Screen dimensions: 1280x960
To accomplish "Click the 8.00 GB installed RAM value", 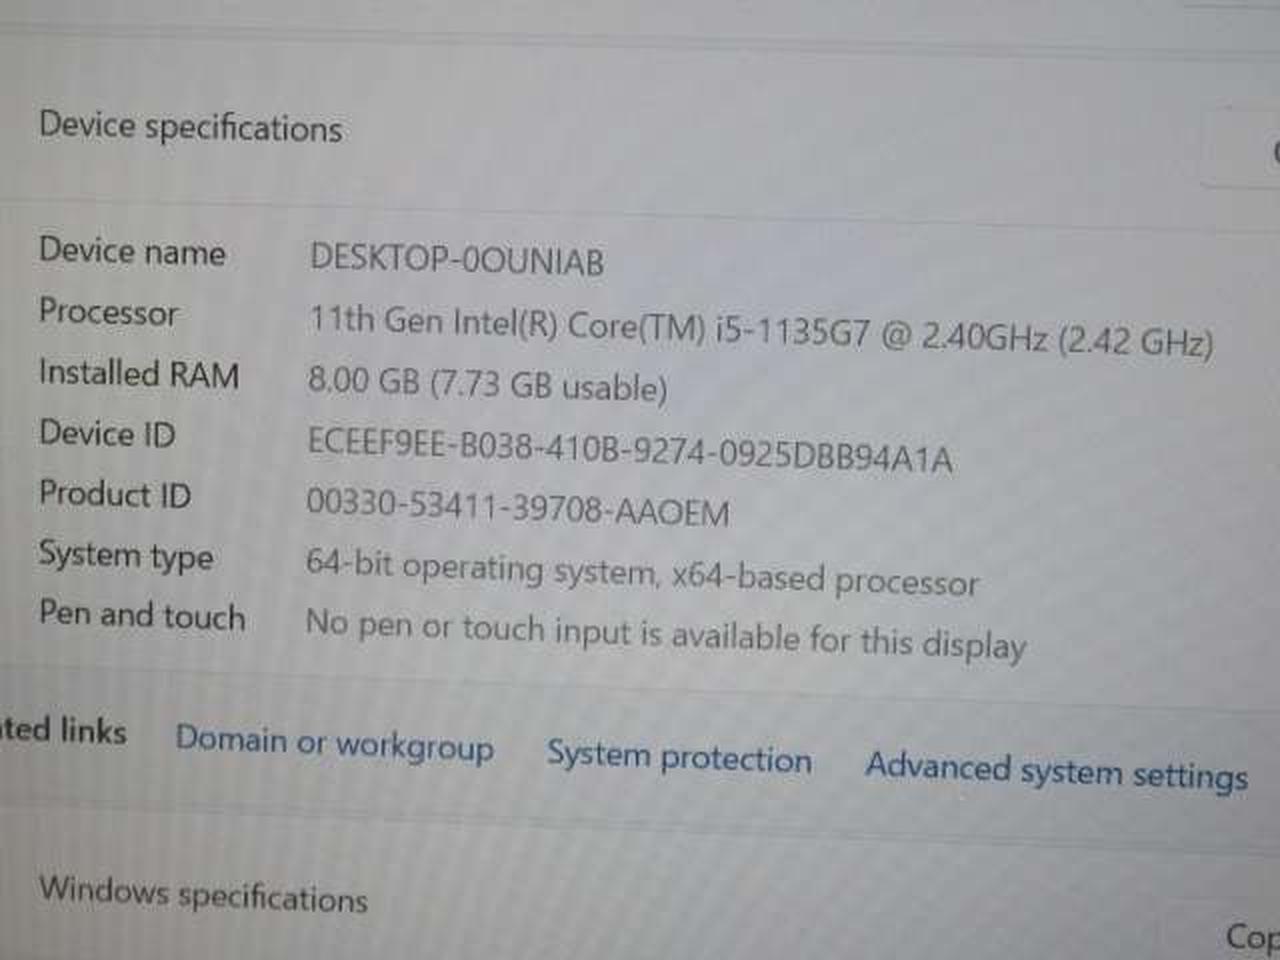I will 486,383.
